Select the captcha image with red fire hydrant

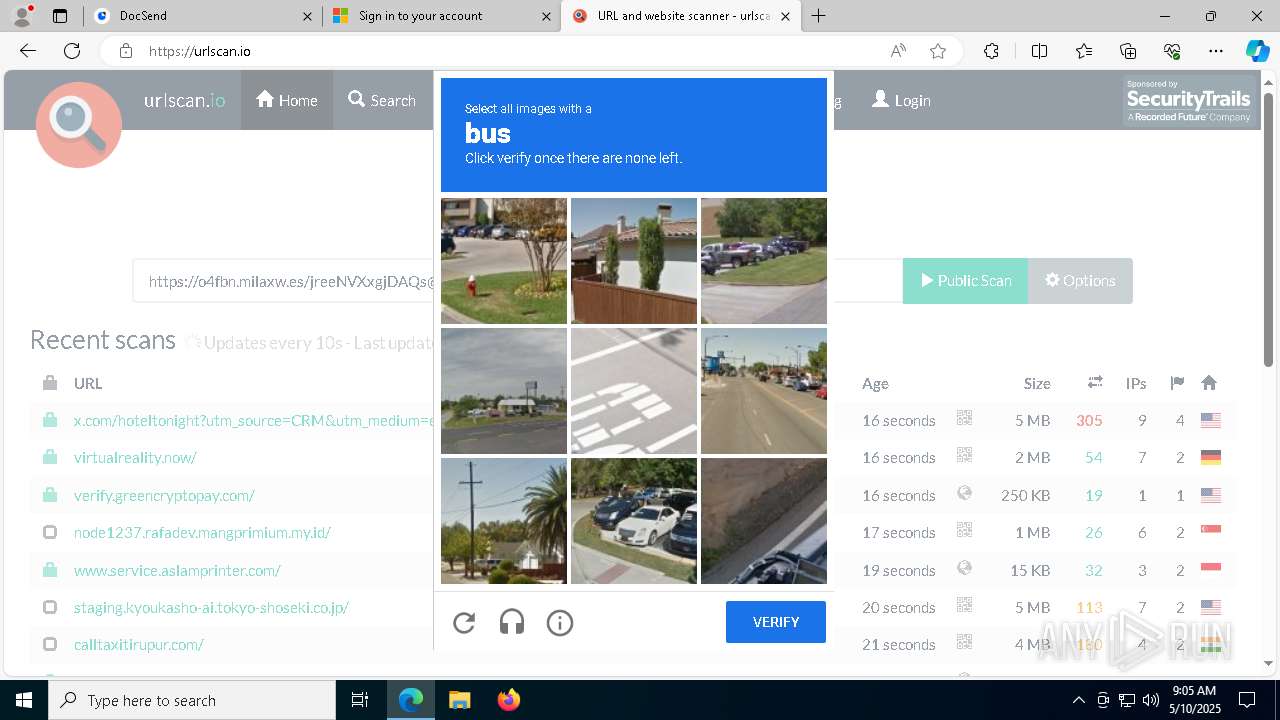[504, 261]
